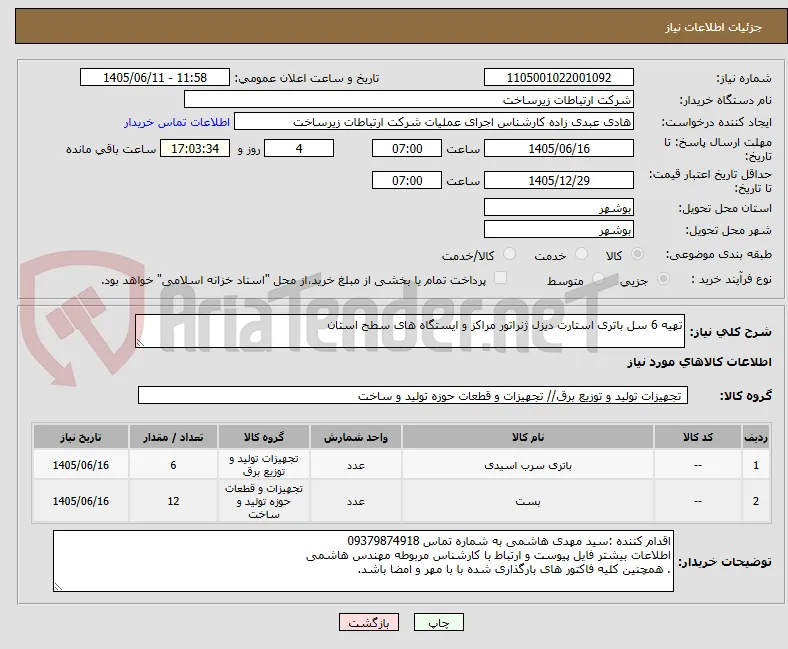788x649 pixels.
Task: Click remaining time field 17:03:34
Action: [195, 148]
